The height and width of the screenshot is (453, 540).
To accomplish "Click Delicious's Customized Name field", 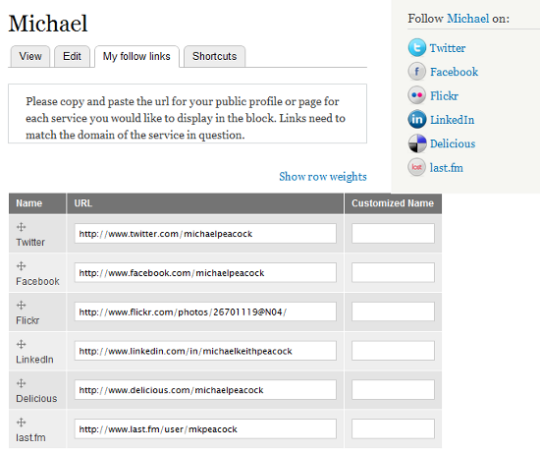I will click(393, 390).
